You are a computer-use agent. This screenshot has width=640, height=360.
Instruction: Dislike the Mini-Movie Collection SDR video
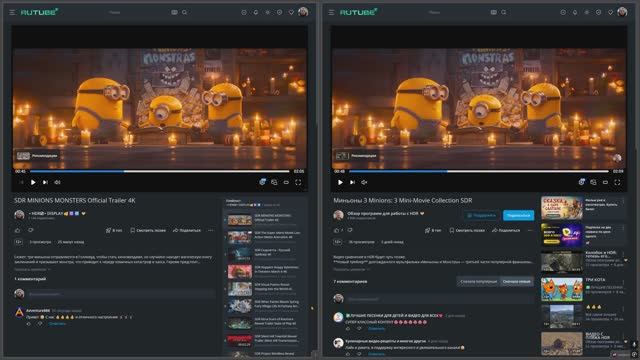(x=350, y=230)
